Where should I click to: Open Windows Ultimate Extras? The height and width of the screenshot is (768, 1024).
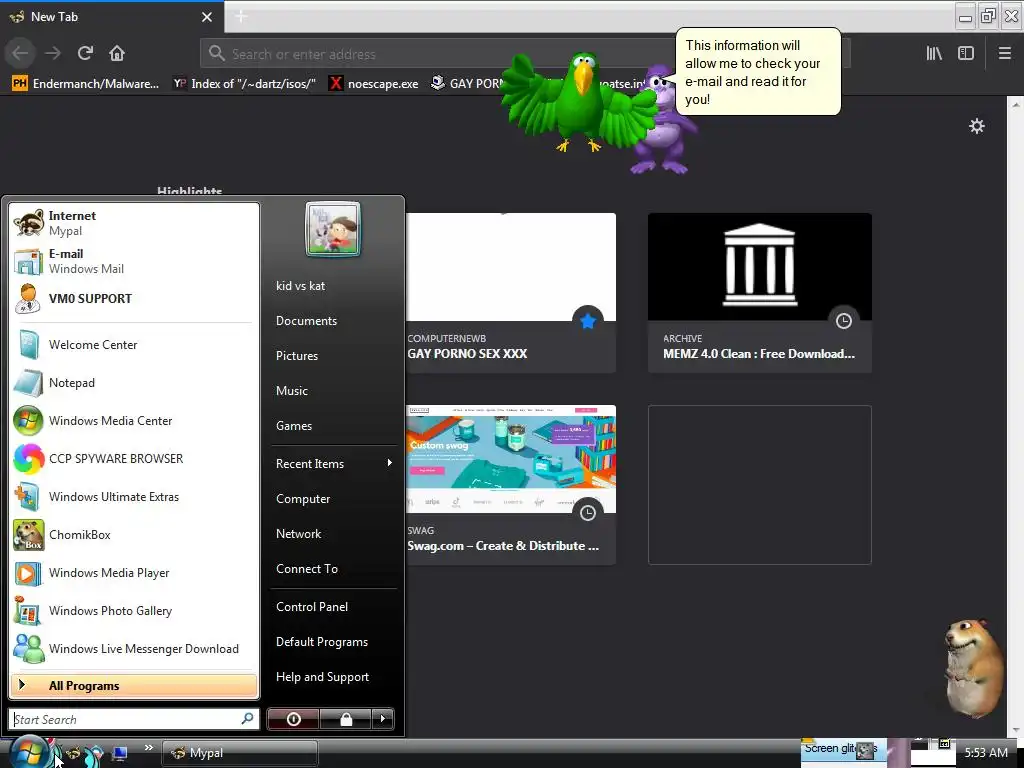pos(134,497)
